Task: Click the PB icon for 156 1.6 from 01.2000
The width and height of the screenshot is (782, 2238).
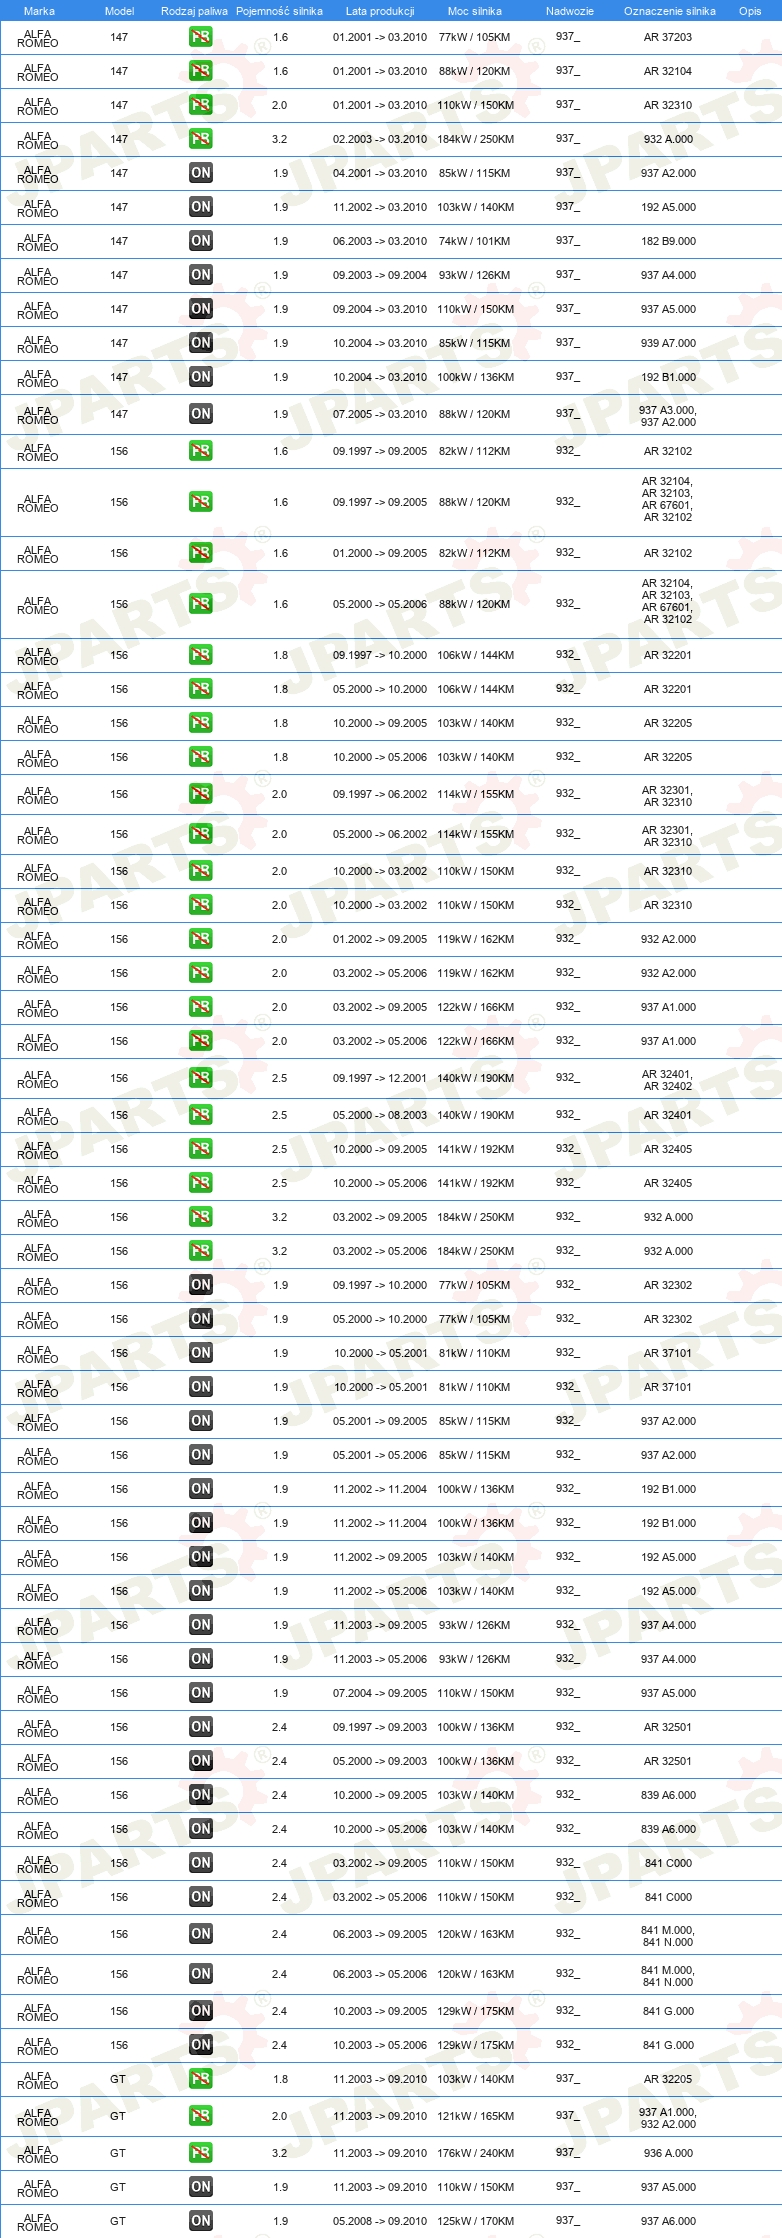Action: coord(200,553)
